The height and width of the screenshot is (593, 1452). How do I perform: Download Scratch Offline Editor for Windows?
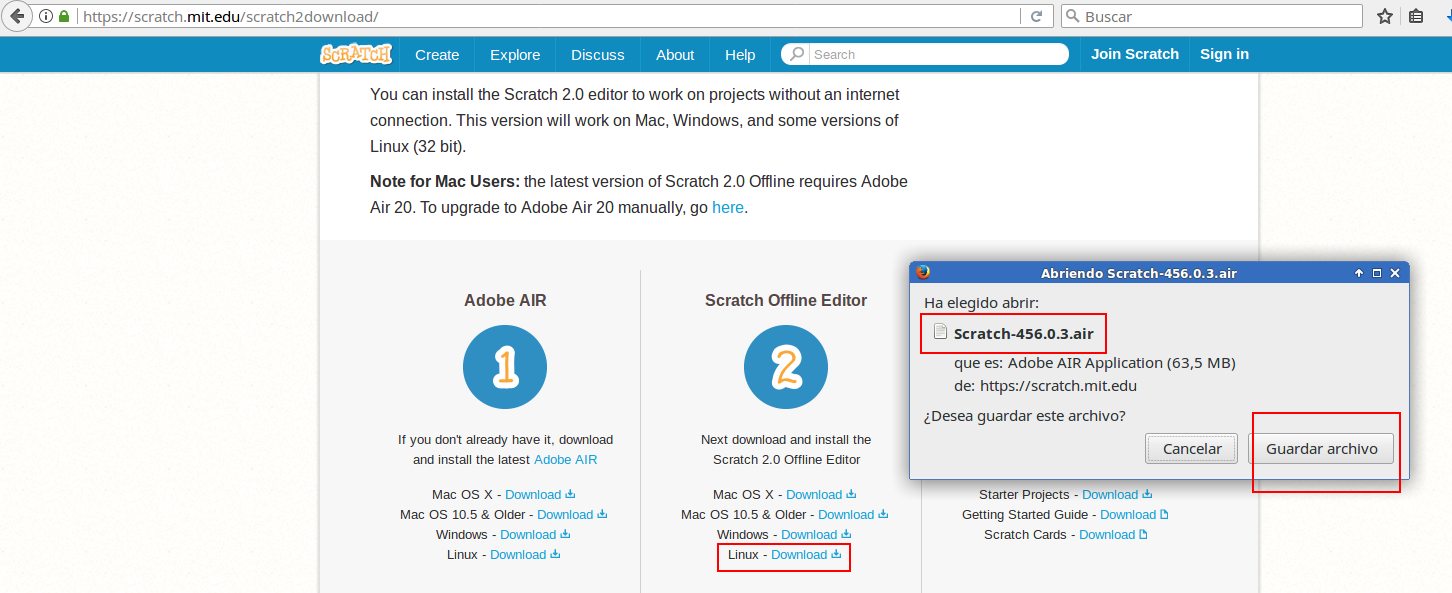coord(816,534)
